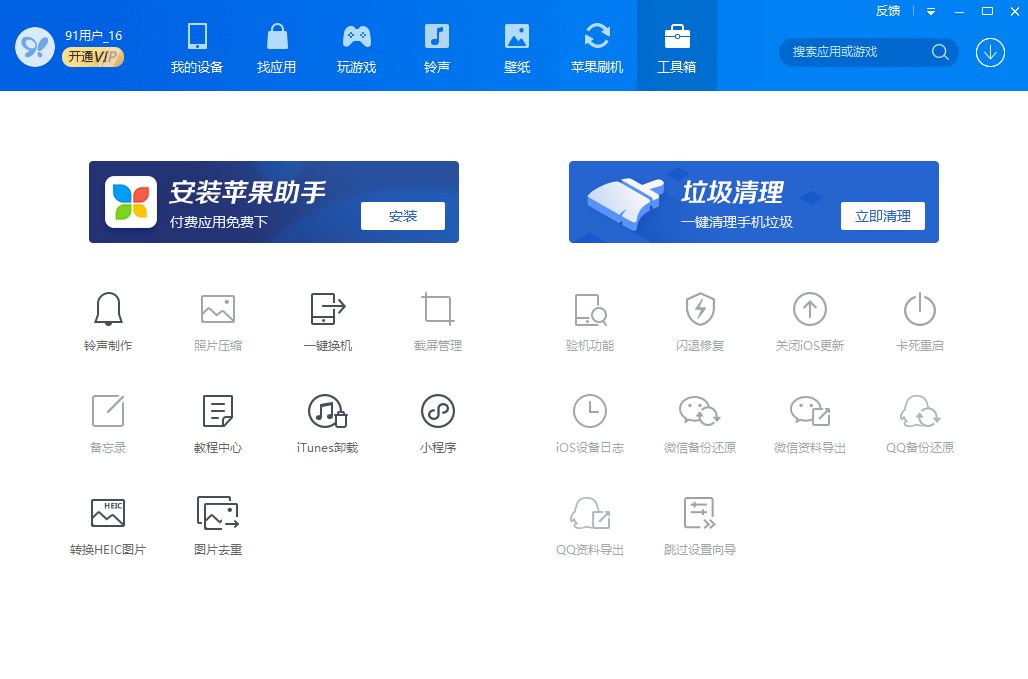Open the 小程序 mini programs tool

(438, 423)
